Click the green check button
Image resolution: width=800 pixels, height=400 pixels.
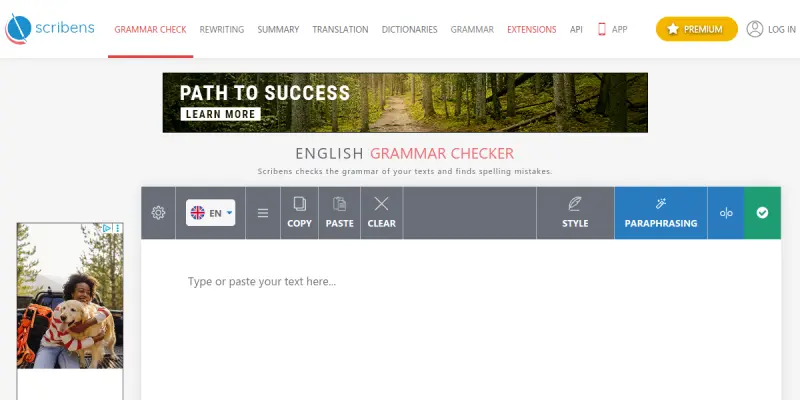(762, 213)
